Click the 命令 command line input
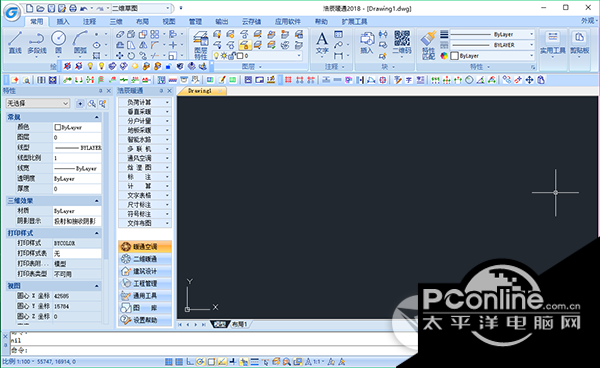 214,350
